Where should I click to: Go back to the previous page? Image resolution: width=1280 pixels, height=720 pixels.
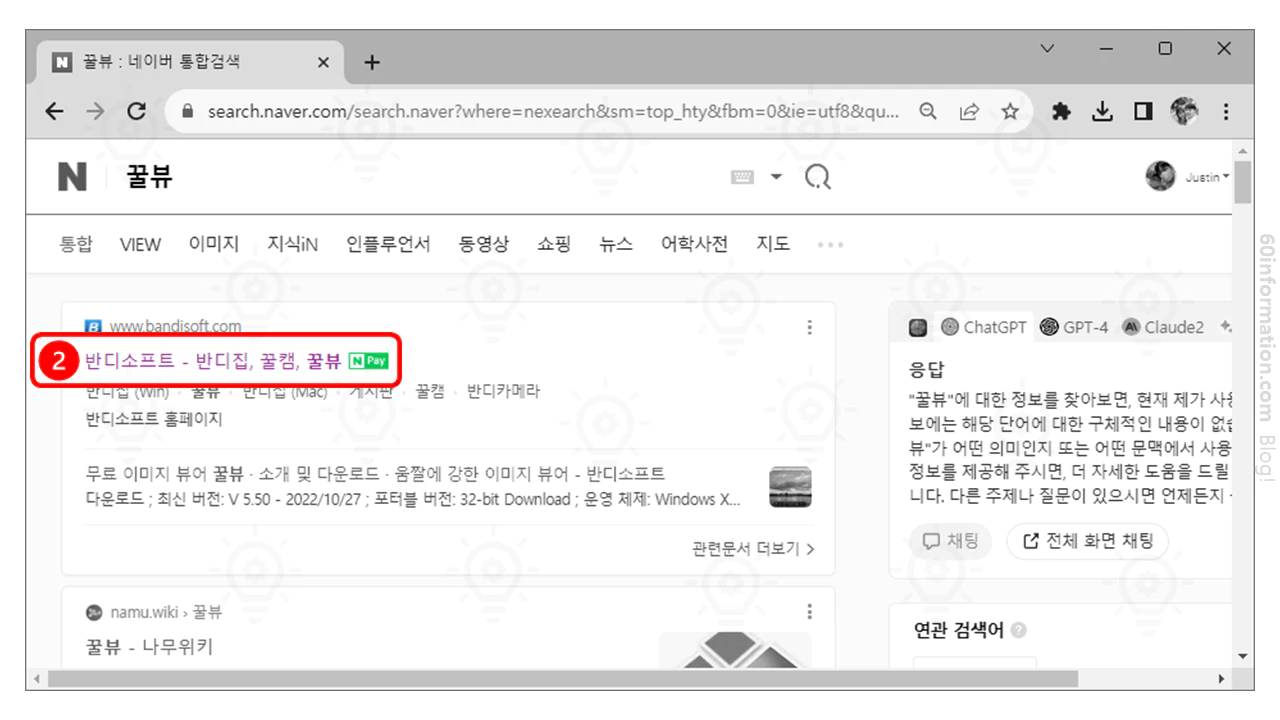(x=55, y=112)
